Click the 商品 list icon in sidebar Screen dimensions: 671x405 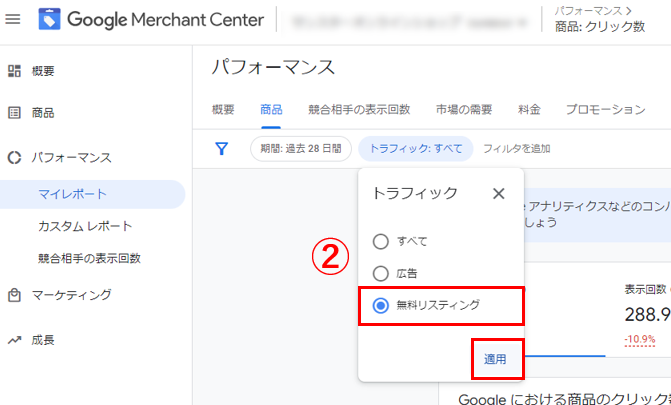[14, 113]
